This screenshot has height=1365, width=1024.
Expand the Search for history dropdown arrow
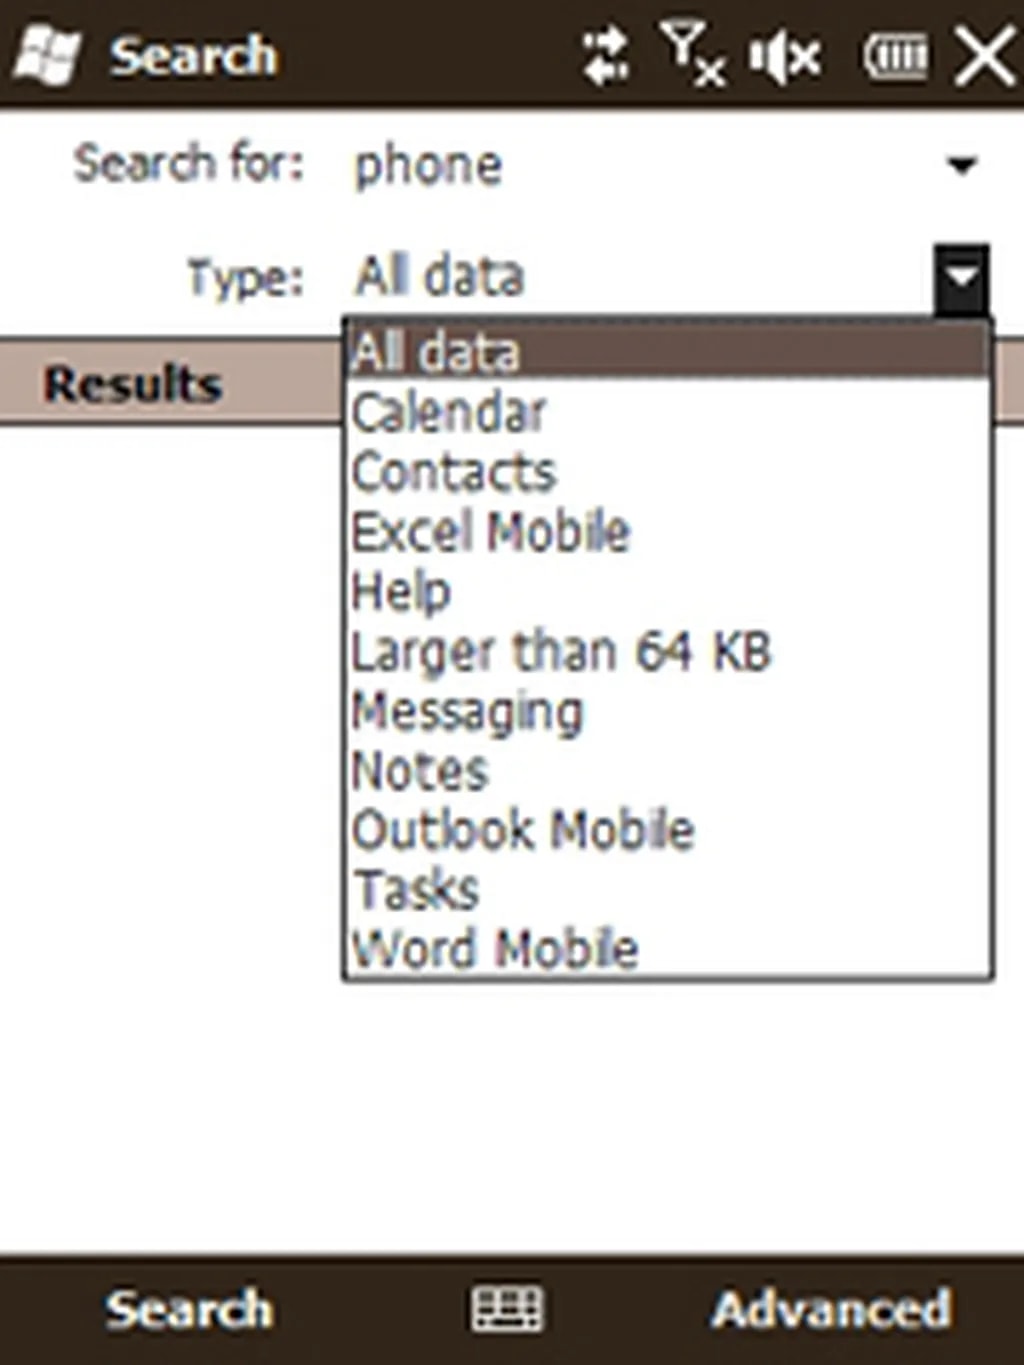(x=962, y=165)
